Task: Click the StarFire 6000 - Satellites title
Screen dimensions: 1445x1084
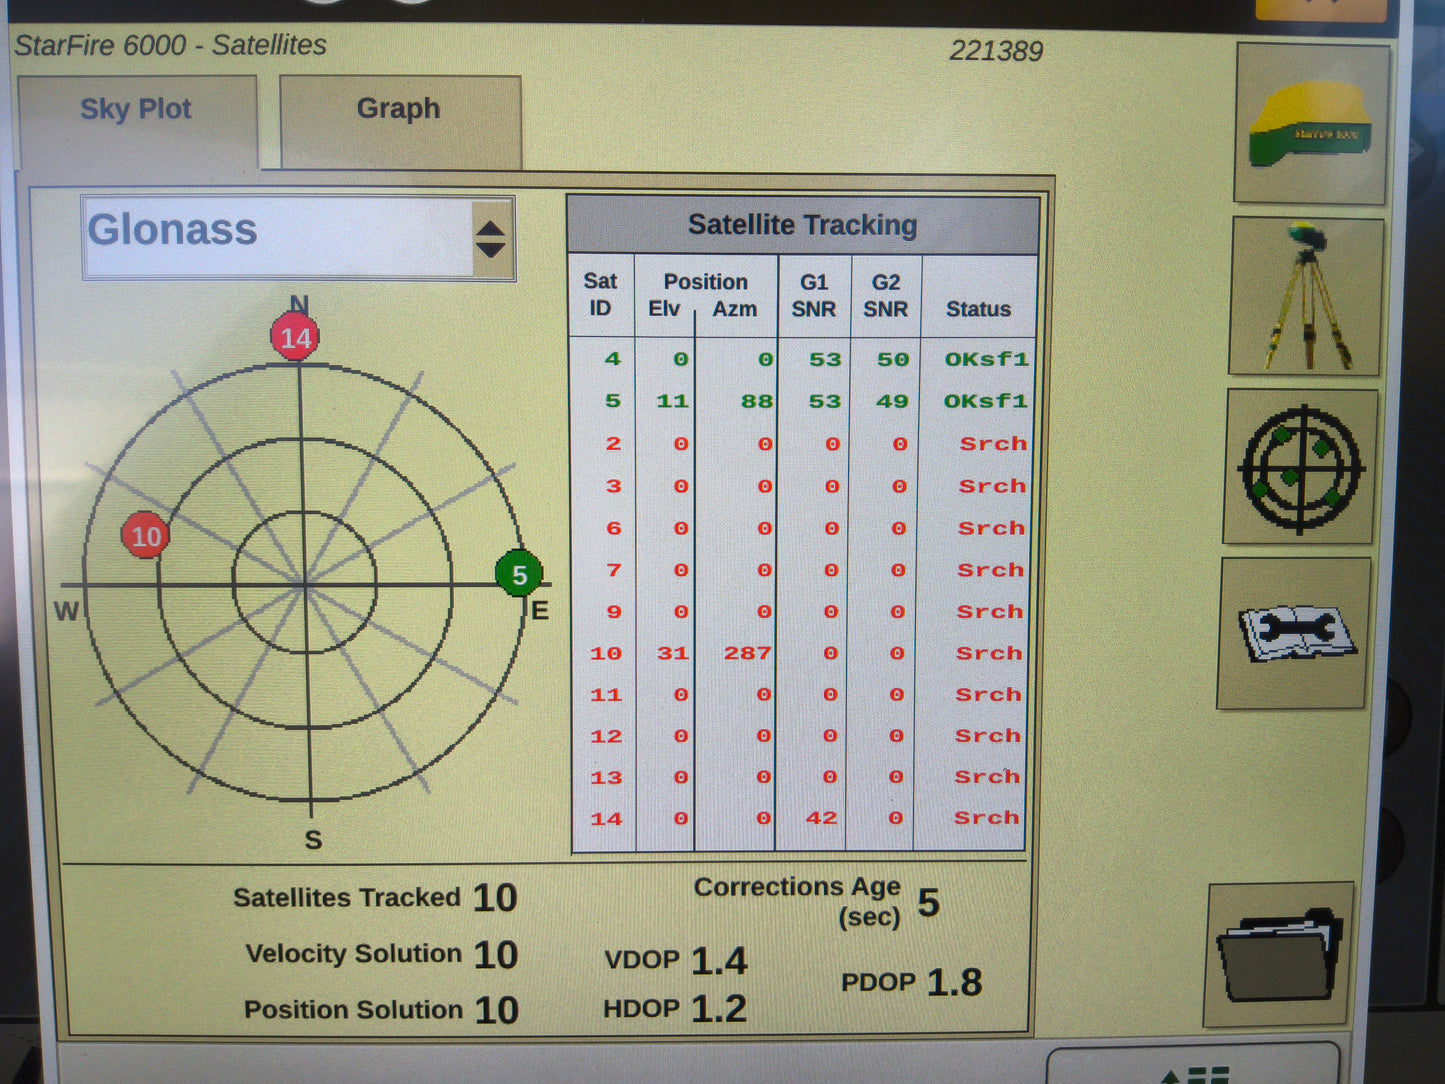Action: pyautogui.click(x=171, y=46)
